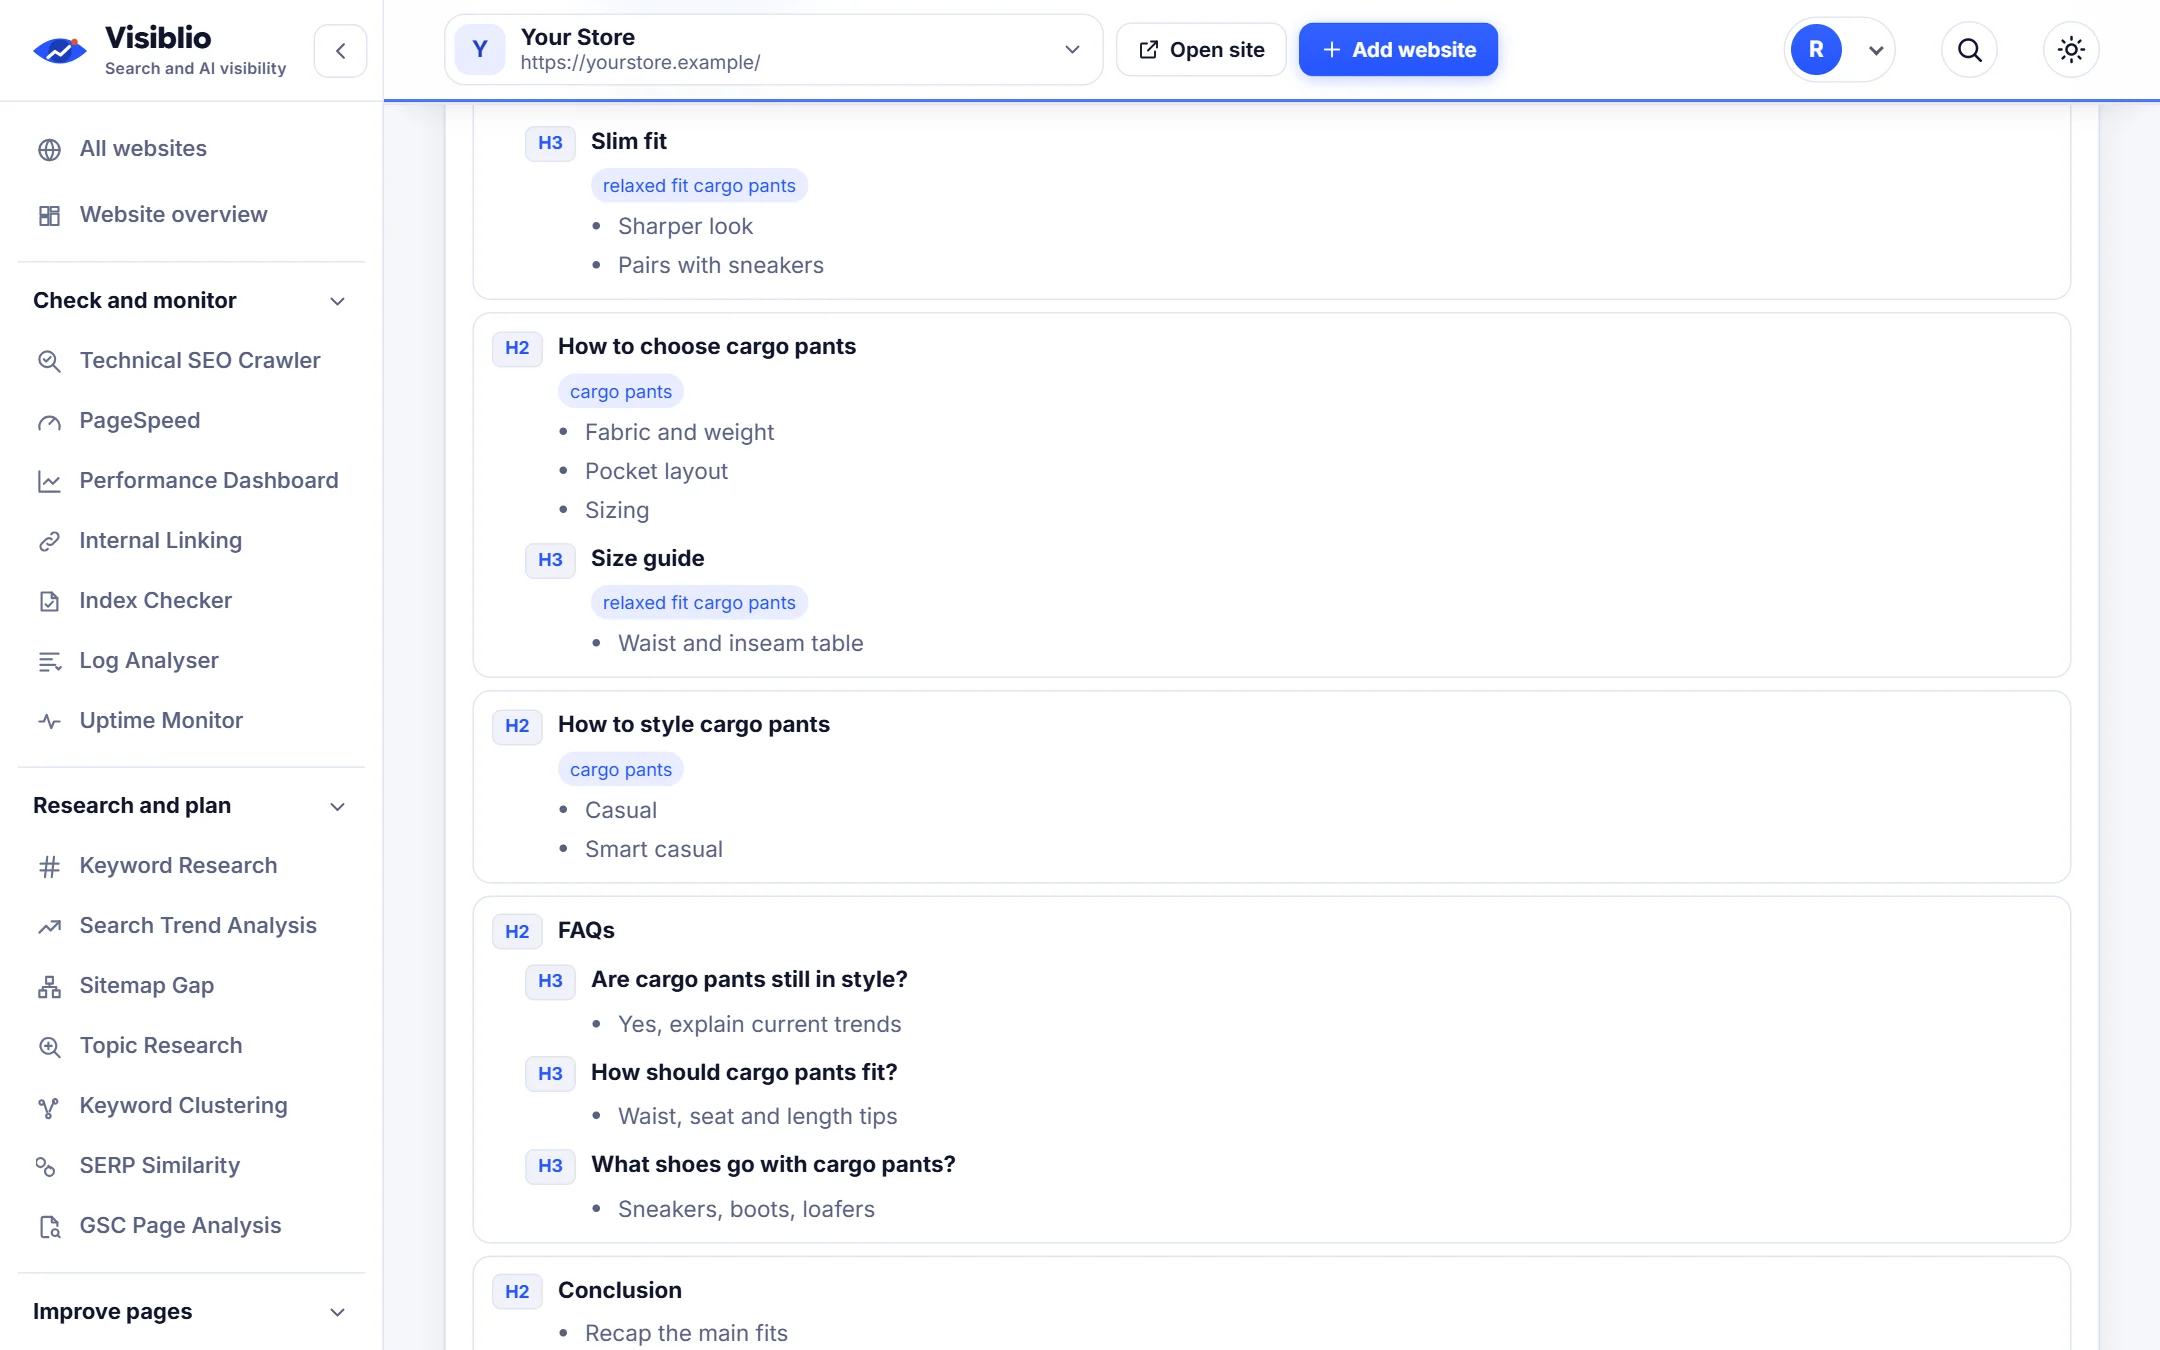Select the 'FAQs' heading

click(586, 931)
